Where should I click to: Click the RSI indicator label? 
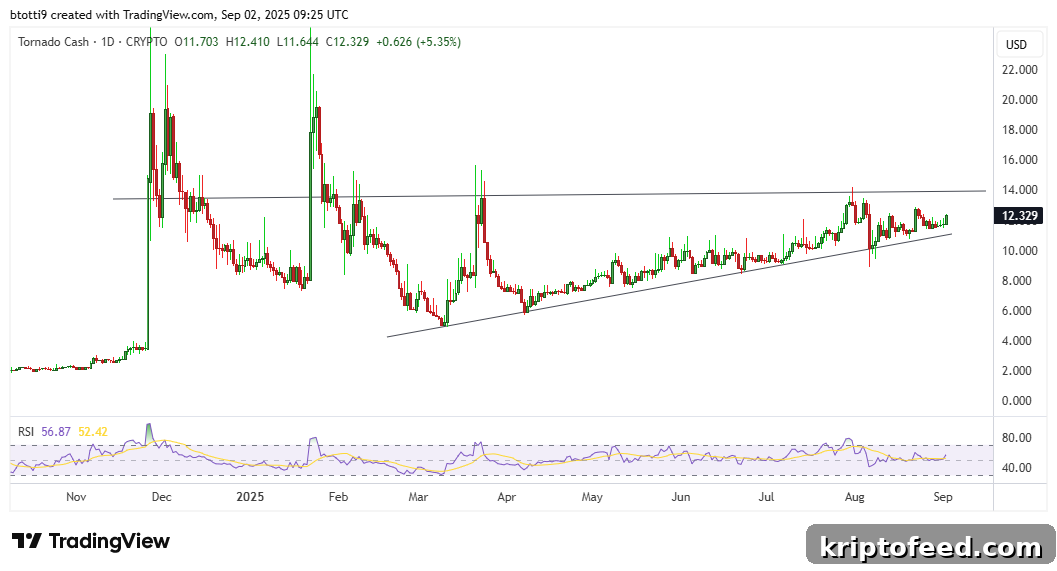coord(26,431)
